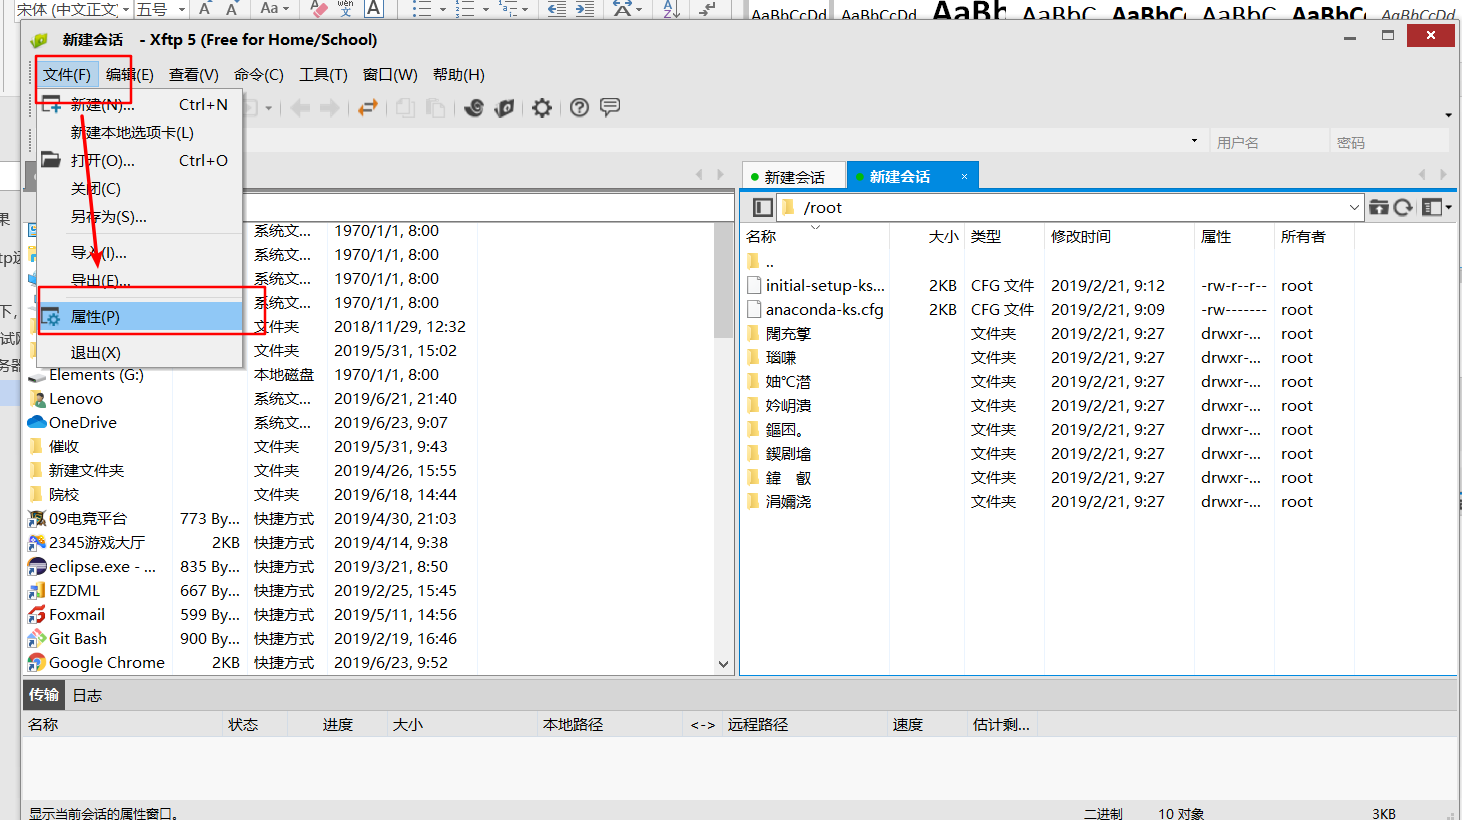Select anaconda-ks.cfg file in remote pane
This screenshot has height=820, width=1462.
[x=824, y=309]
